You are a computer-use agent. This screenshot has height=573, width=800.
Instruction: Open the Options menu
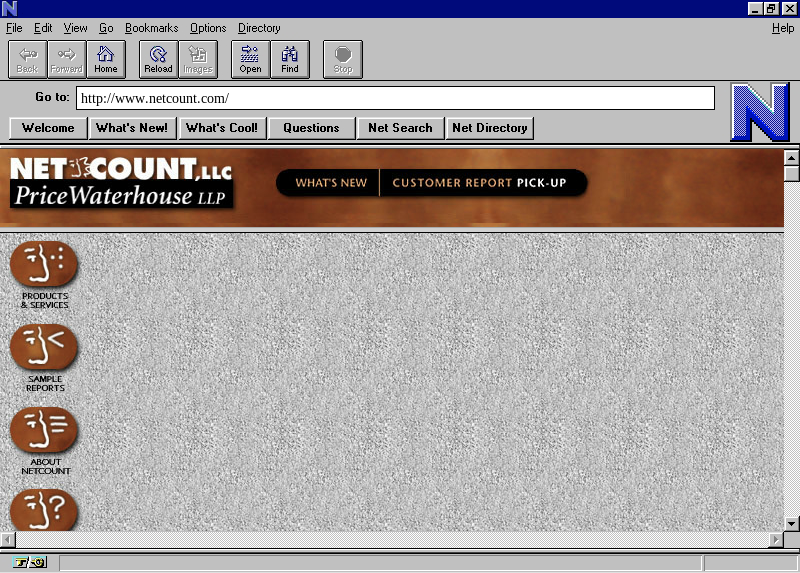click(208, 28)
